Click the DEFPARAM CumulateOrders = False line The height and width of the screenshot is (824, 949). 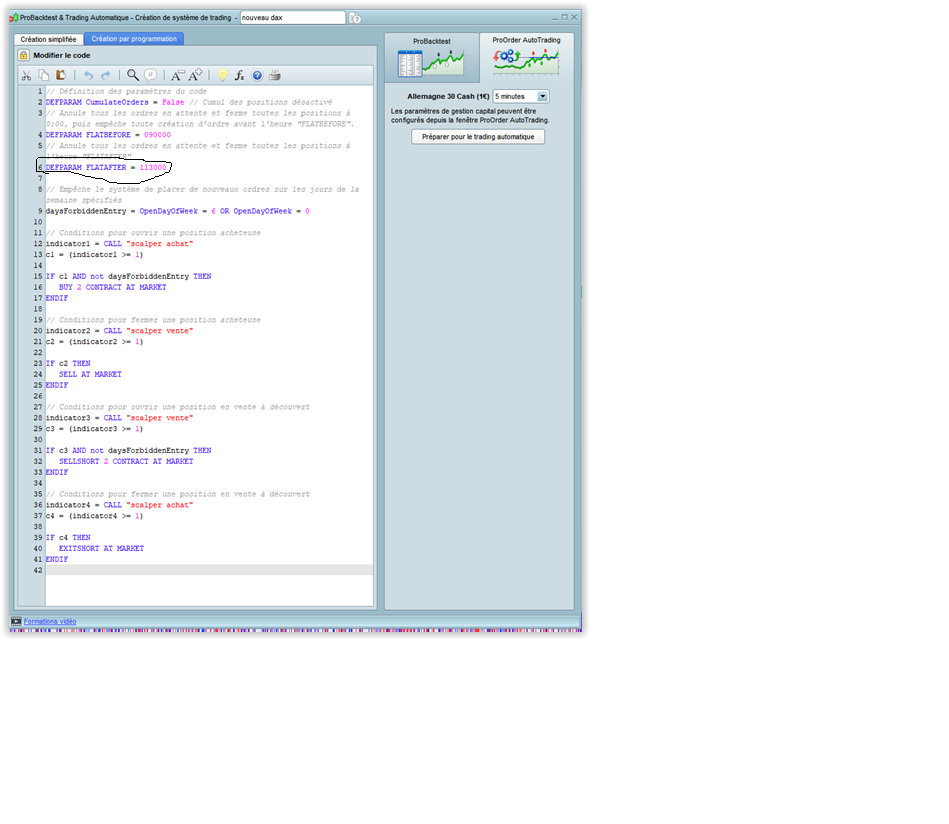[x=115, y=102]
